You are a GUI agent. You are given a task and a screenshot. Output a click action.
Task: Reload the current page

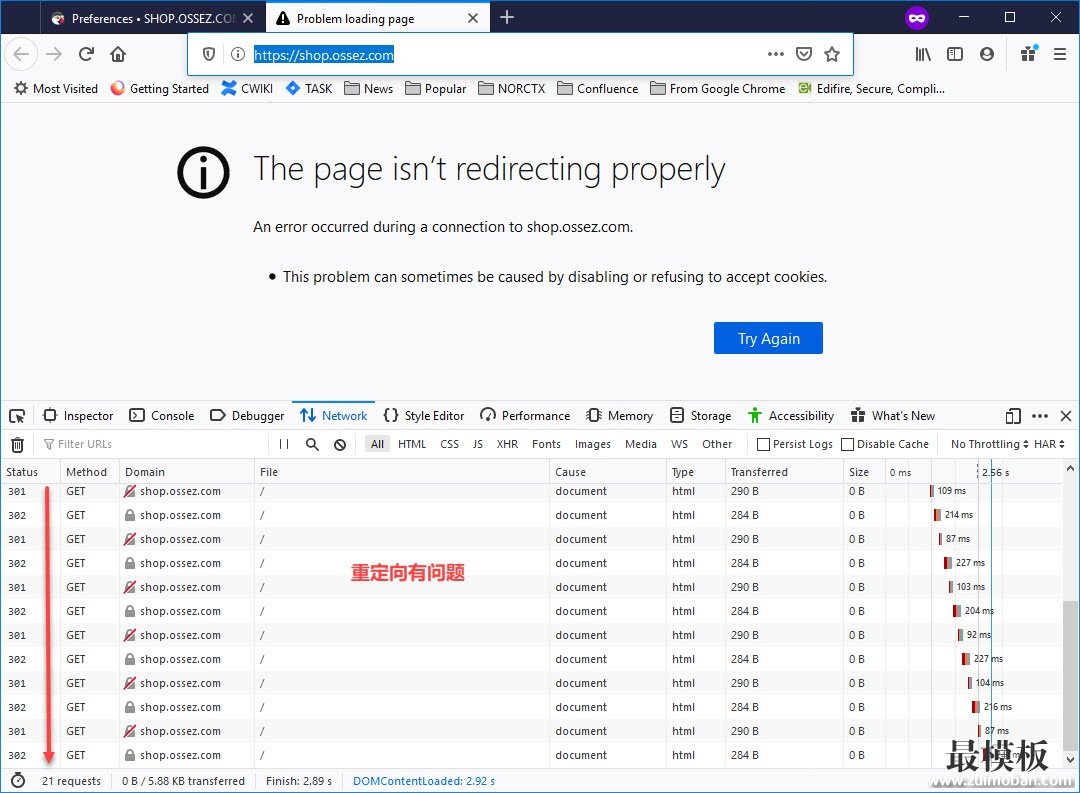click(86, 54)
